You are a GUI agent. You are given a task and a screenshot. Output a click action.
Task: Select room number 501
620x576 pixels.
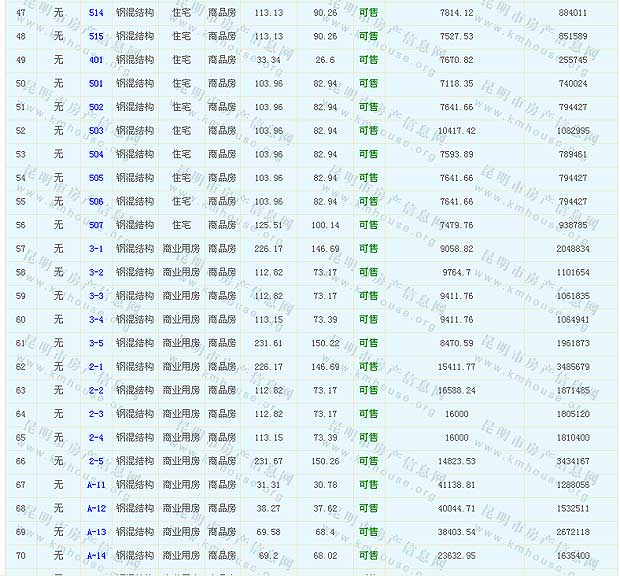coord(96,84)
